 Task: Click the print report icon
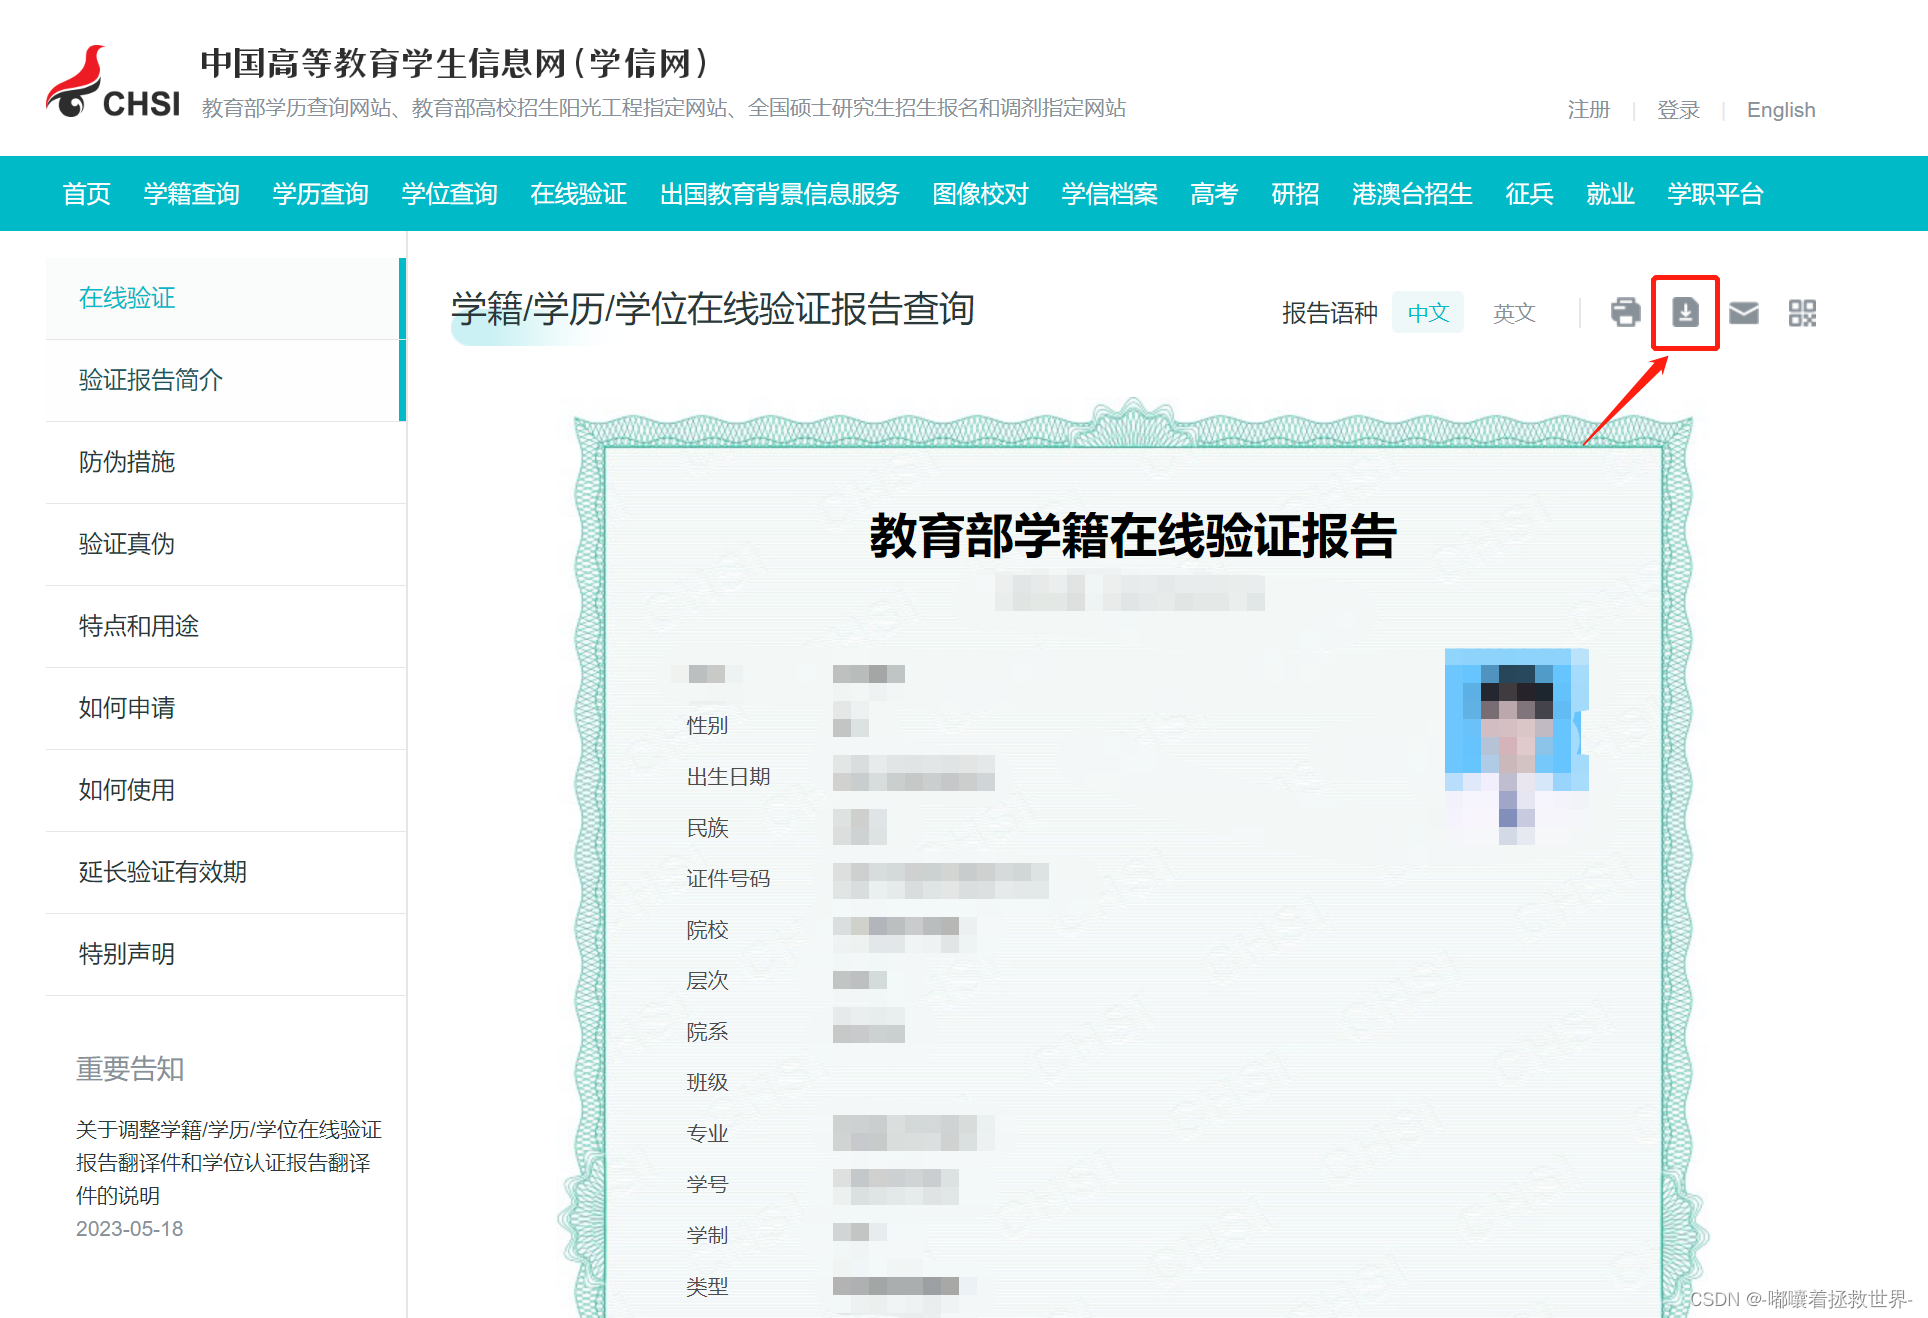(1625, 313)
